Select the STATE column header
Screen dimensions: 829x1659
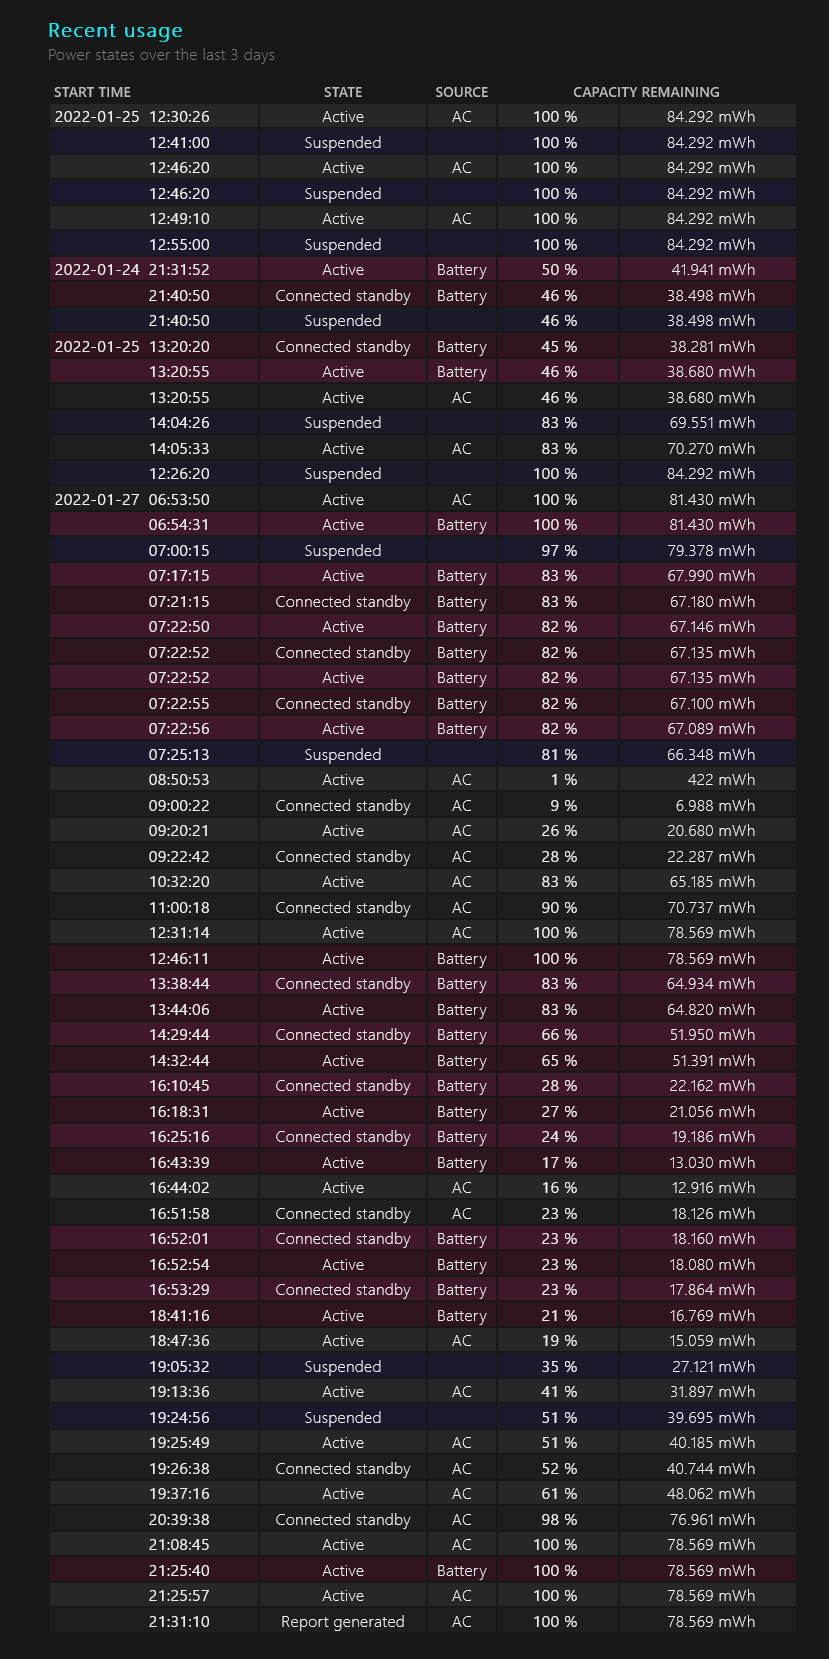point(343,92)
